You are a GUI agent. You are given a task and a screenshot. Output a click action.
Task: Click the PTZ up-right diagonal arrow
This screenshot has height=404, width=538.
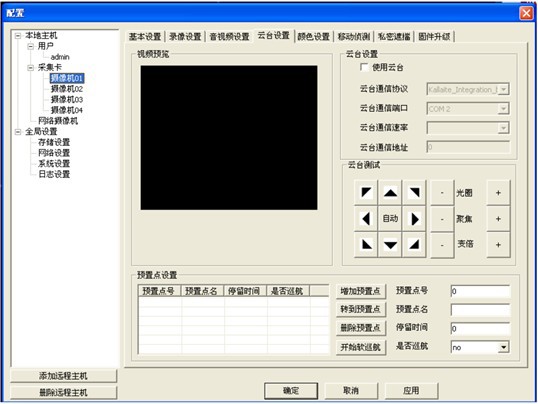pyautogui.click(x=414, y=193)
